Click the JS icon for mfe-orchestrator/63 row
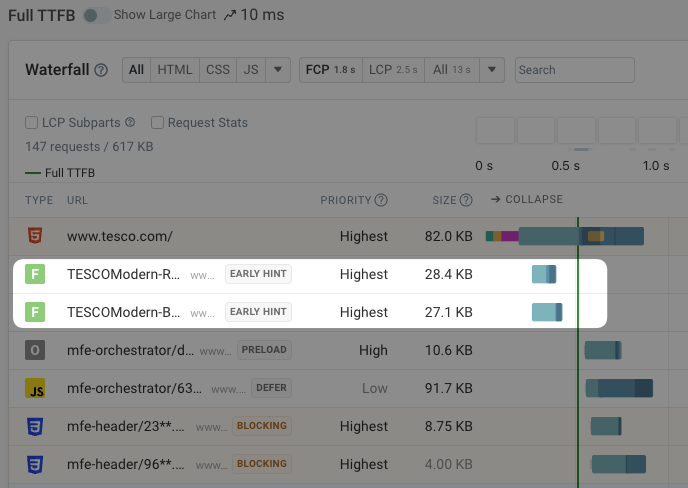This screenshot has height=488, width=688. tap(35, 388)
